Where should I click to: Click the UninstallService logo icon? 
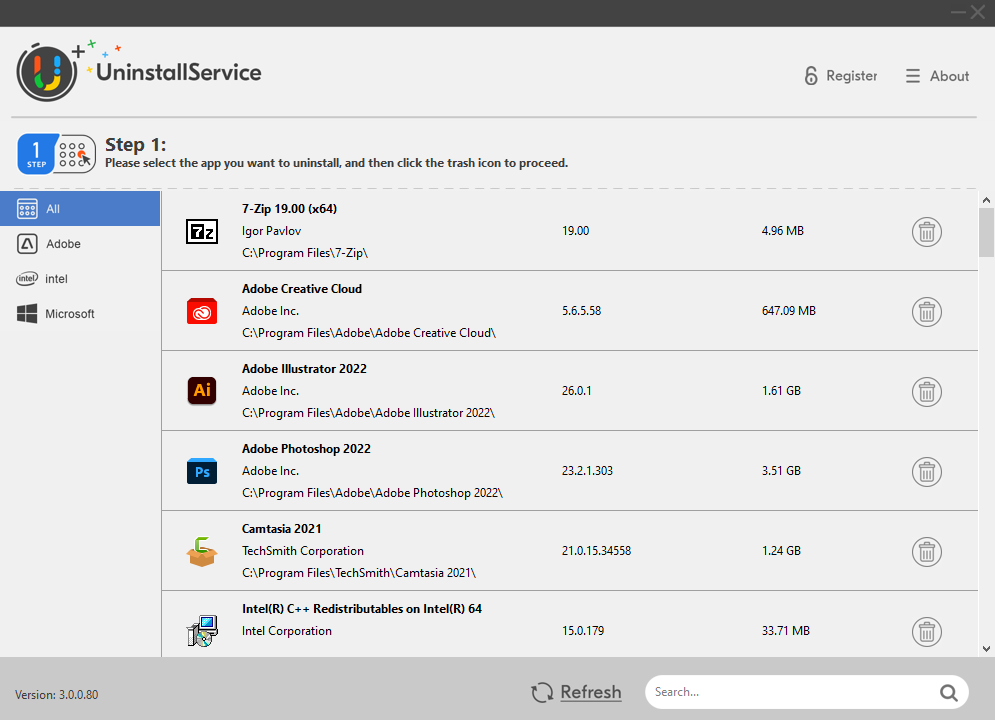[x=47, y=72]
